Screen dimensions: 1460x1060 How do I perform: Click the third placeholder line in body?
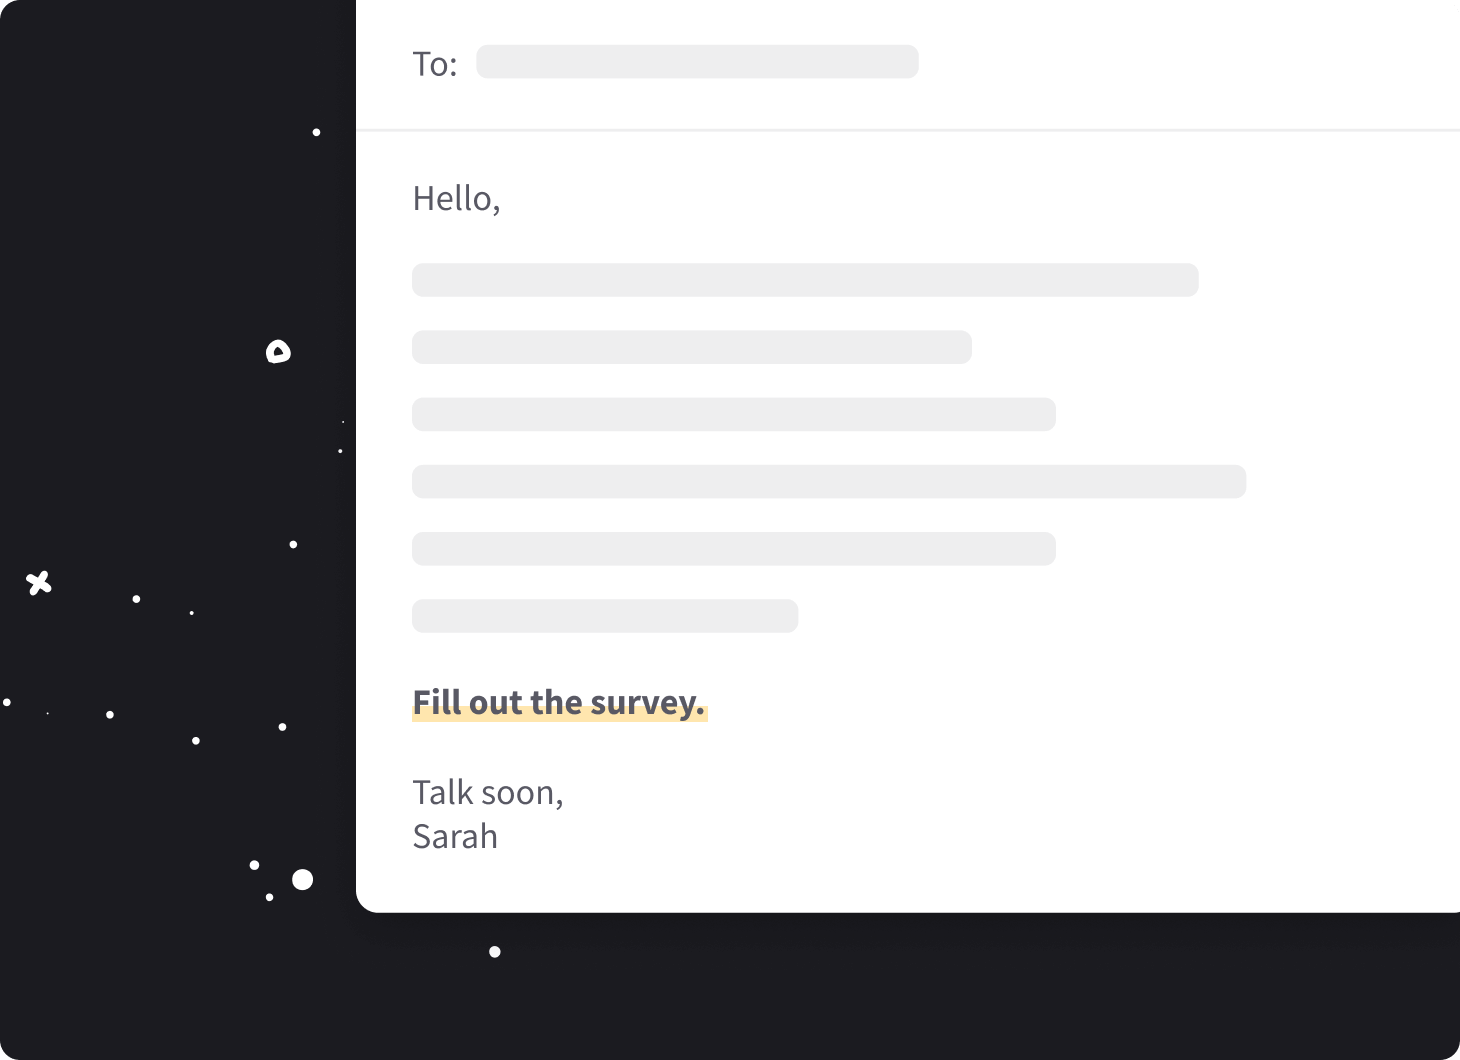(x=734, y=414)
